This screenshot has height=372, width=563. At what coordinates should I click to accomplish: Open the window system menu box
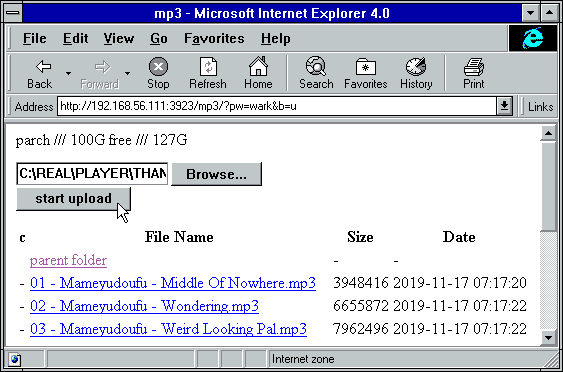[14, 13]
